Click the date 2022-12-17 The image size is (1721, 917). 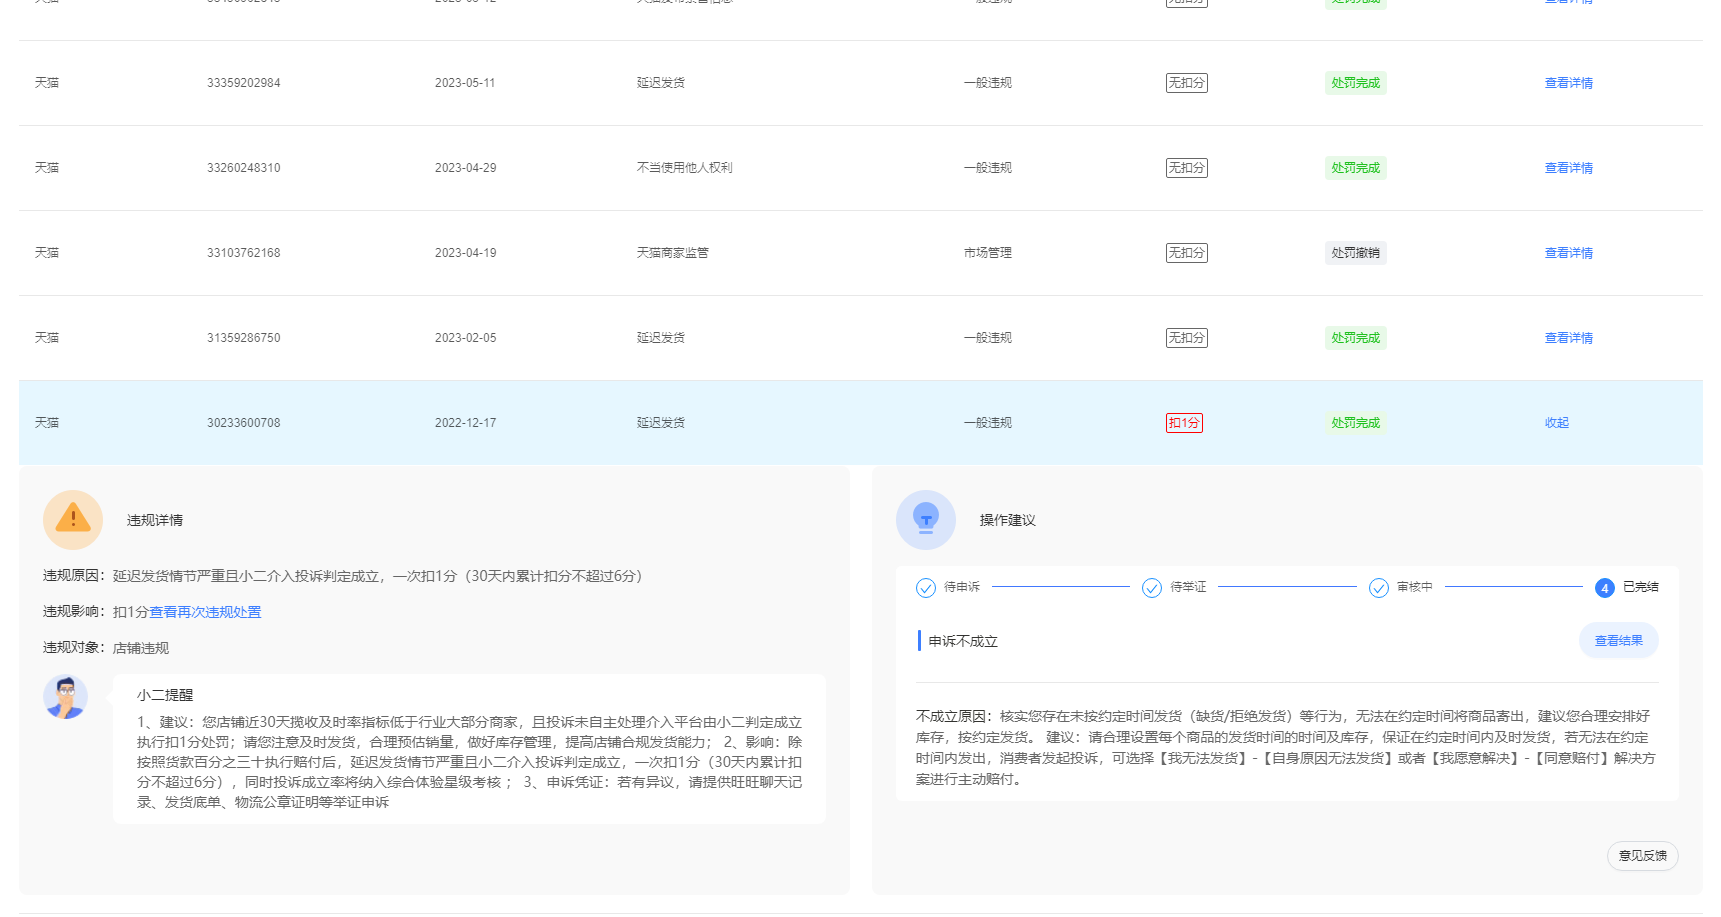465,423
